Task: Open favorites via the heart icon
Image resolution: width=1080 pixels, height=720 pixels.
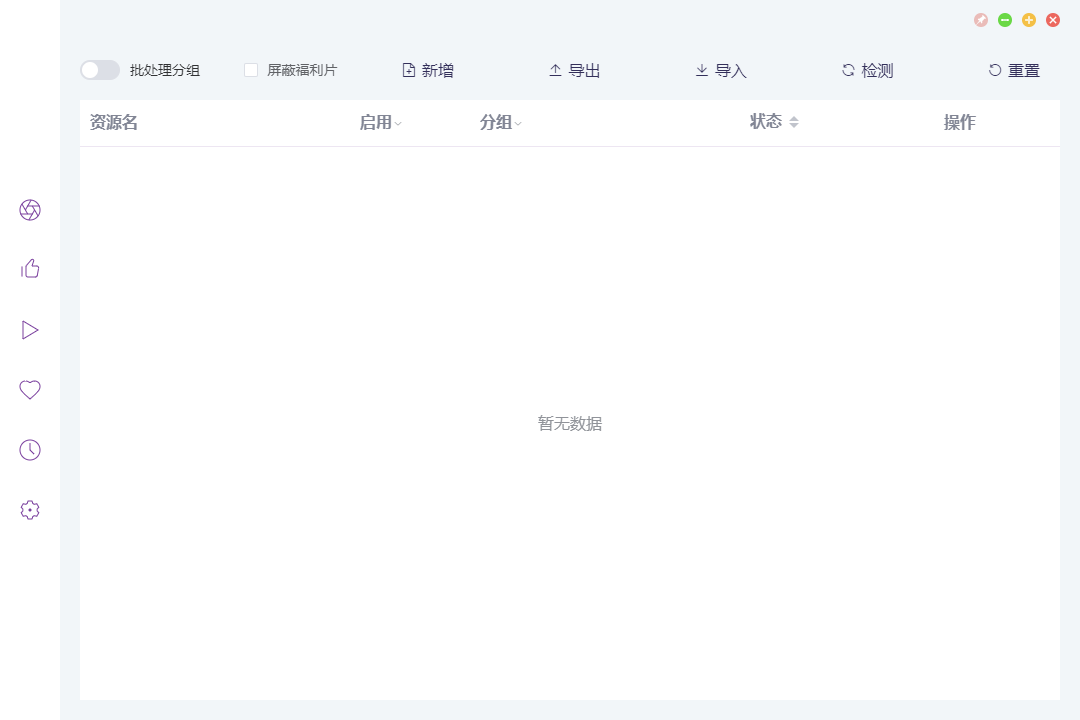Action: click(x=30, y=389)
